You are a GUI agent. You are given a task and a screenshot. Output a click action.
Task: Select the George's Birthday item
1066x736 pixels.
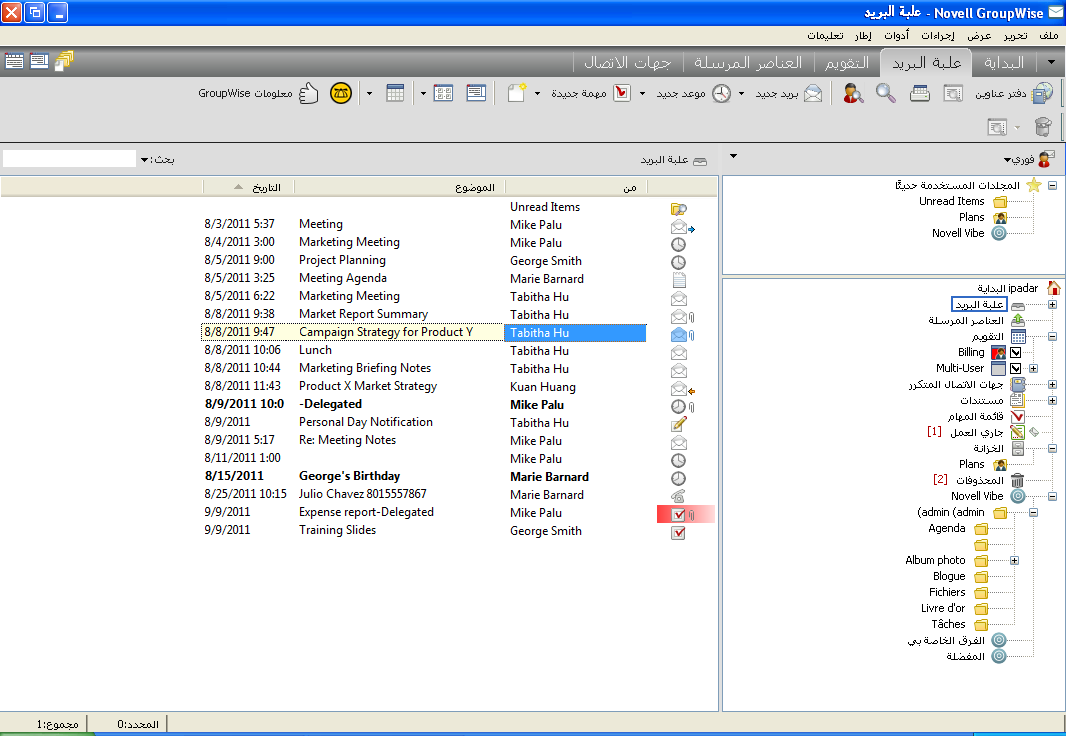tap(349, 476)
